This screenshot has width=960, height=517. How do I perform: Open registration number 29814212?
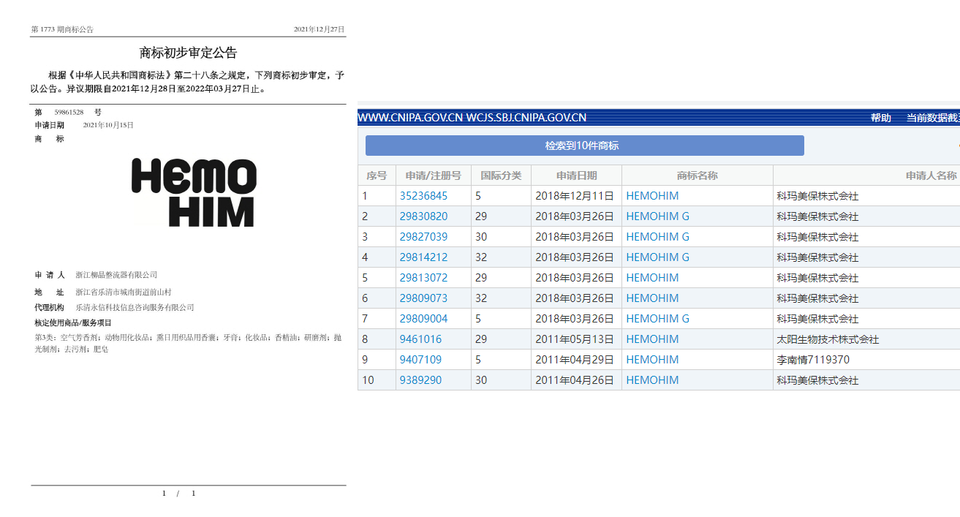(x=423, y=257)
